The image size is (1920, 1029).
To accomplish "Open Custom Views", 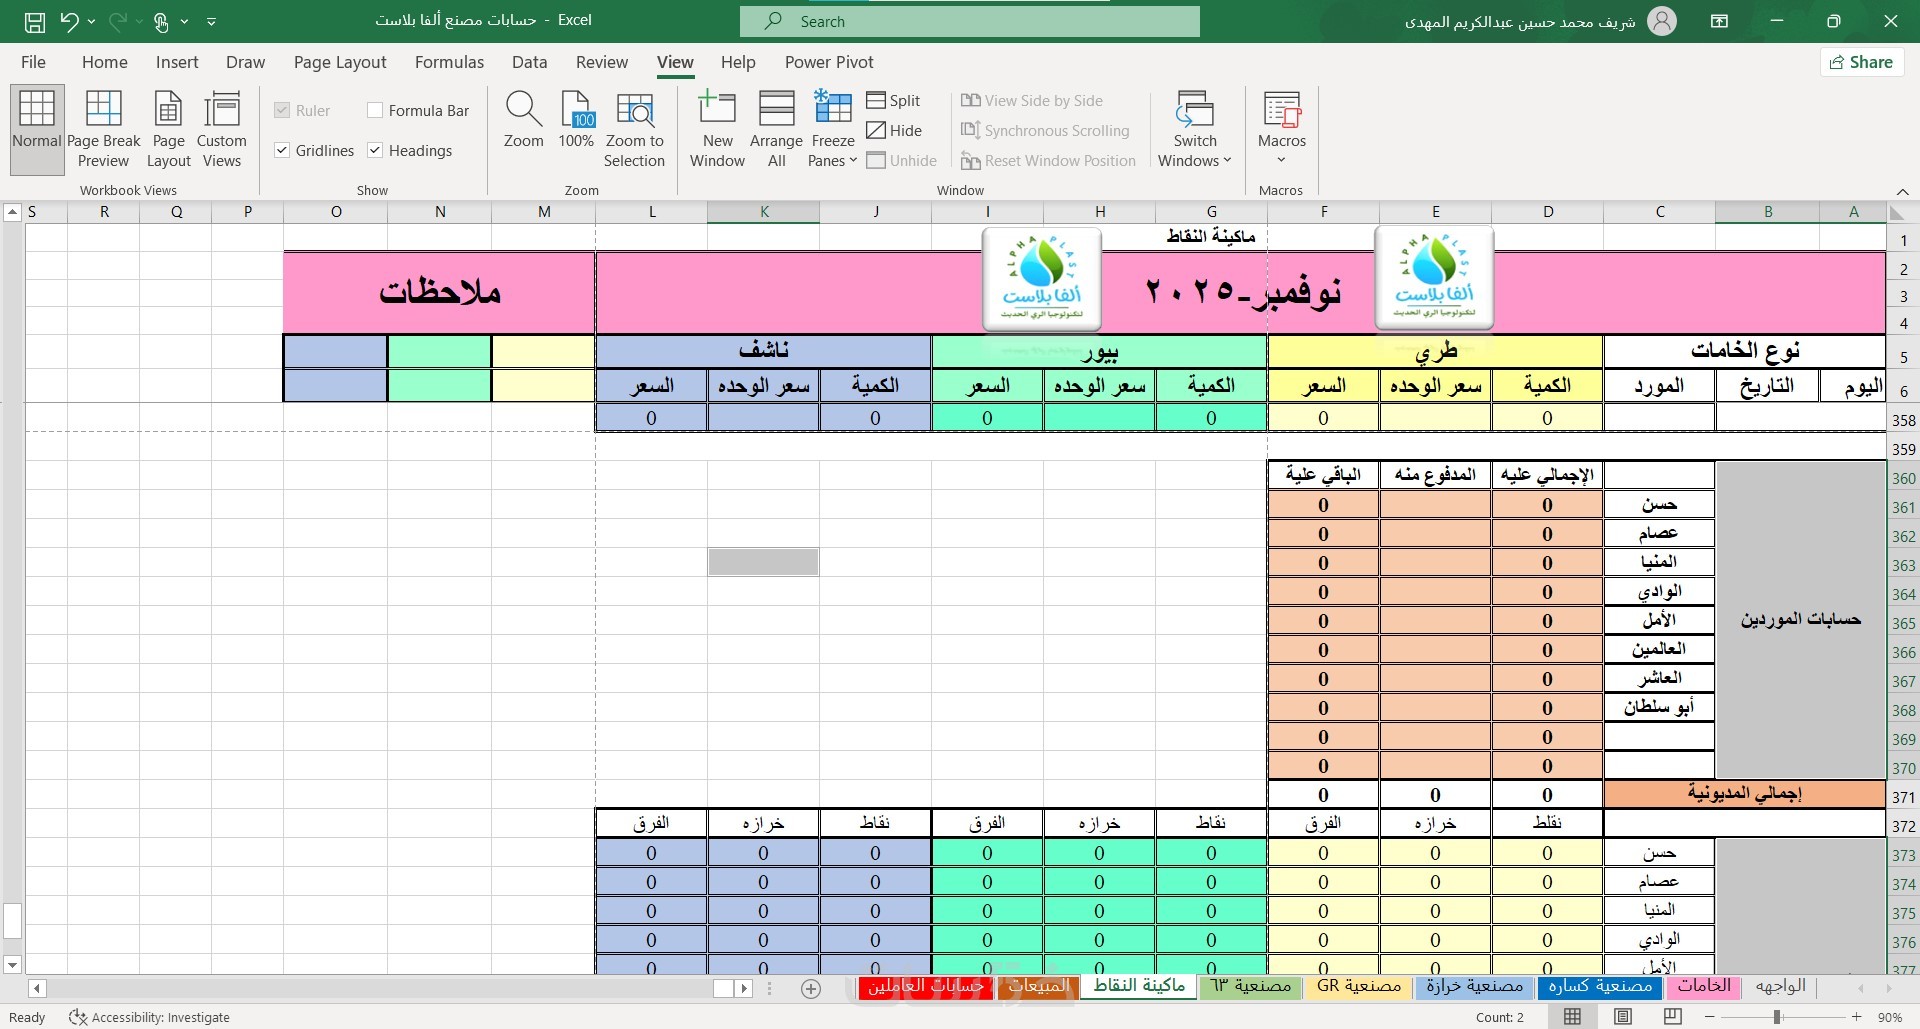I will 221,130.
